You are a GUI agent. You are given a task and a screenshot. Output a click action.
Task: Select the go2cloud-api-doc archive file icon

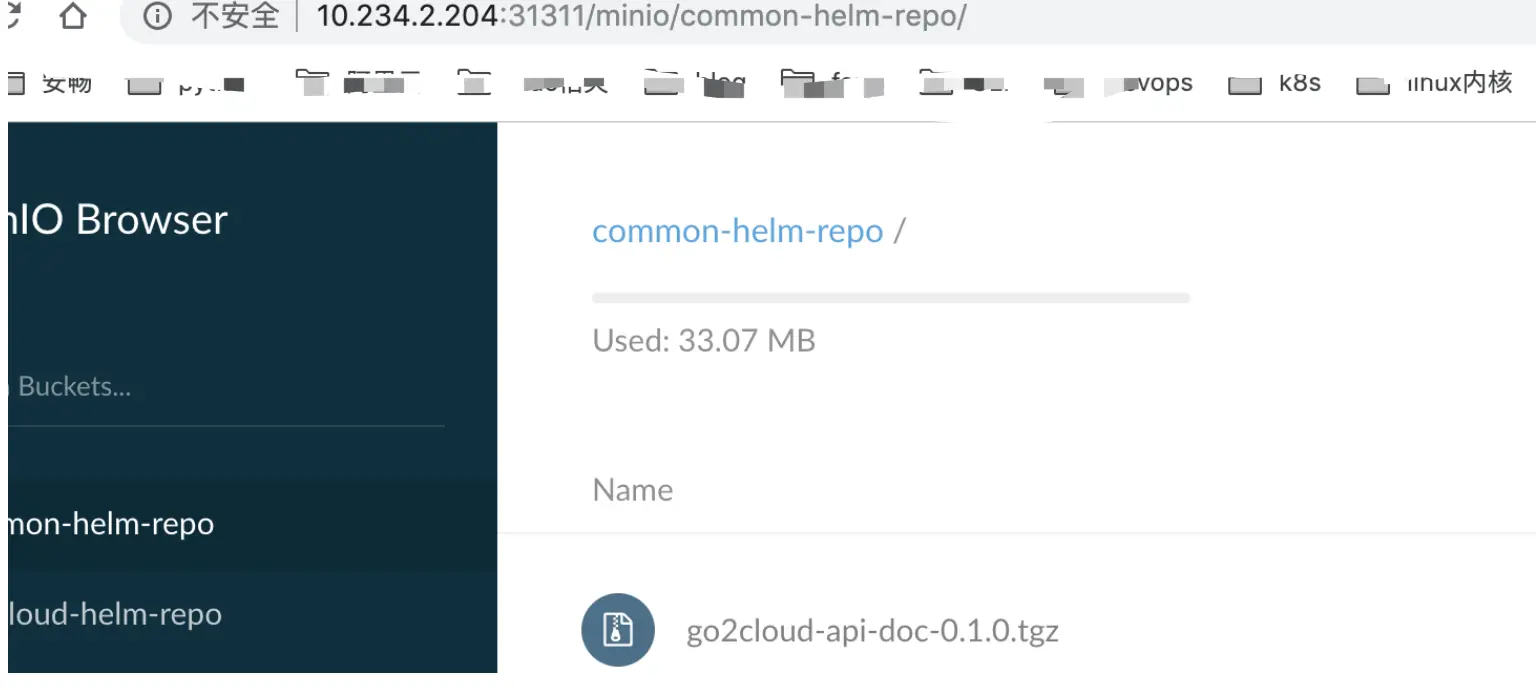618,630
